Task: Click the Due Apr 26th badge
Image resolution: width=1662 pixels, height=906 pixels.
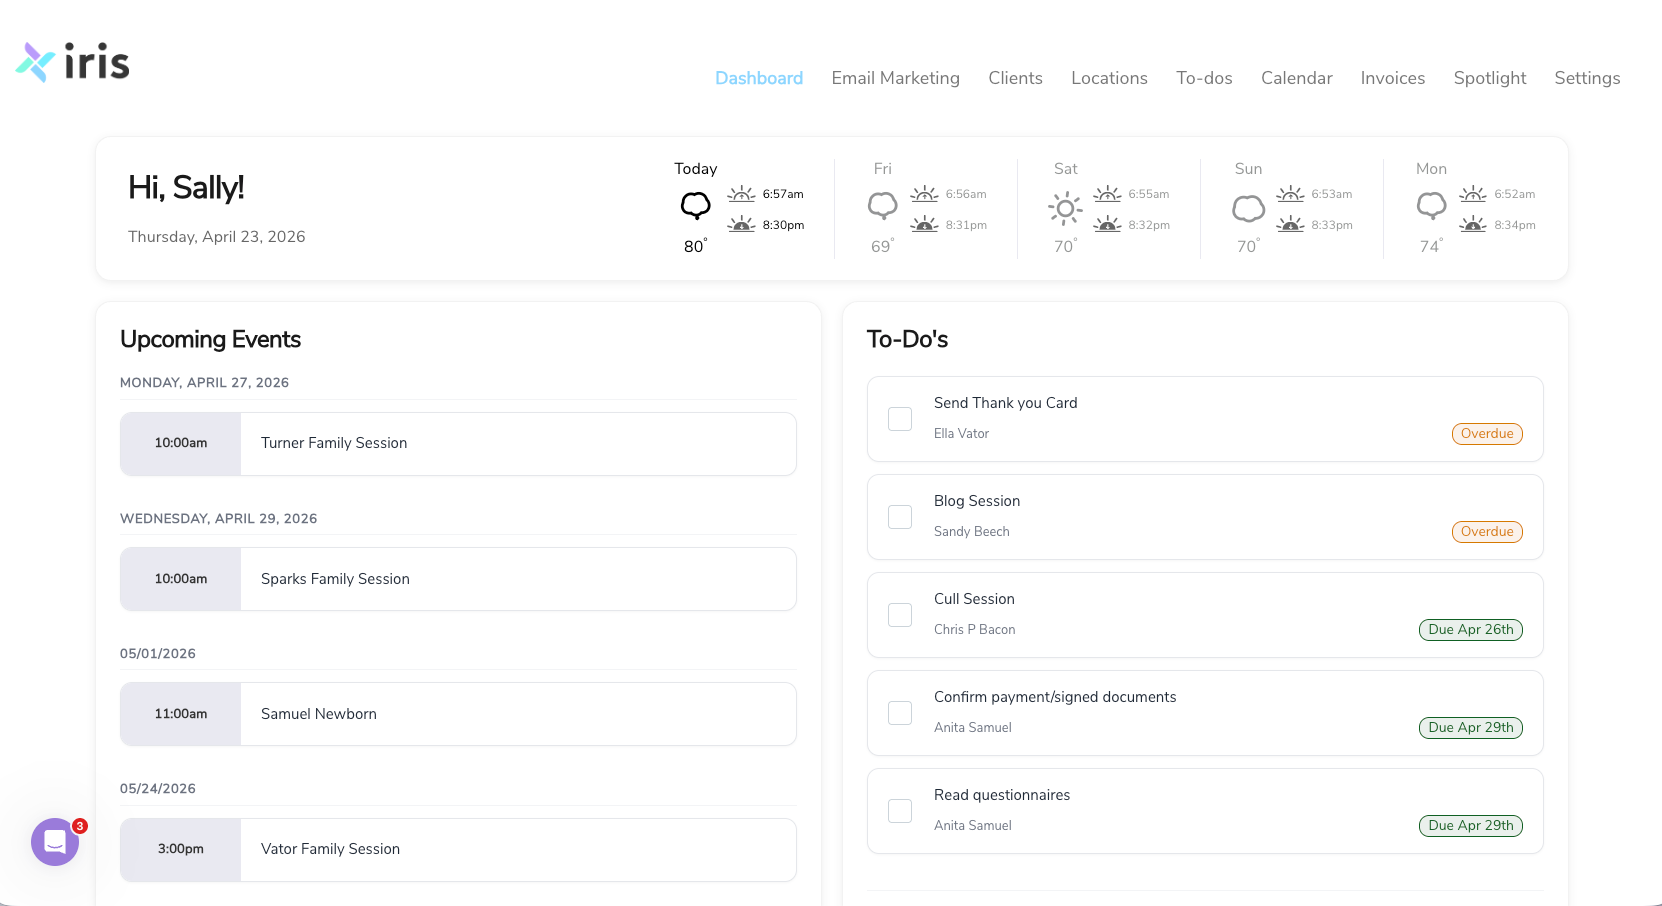Action: coord(1470,629)
